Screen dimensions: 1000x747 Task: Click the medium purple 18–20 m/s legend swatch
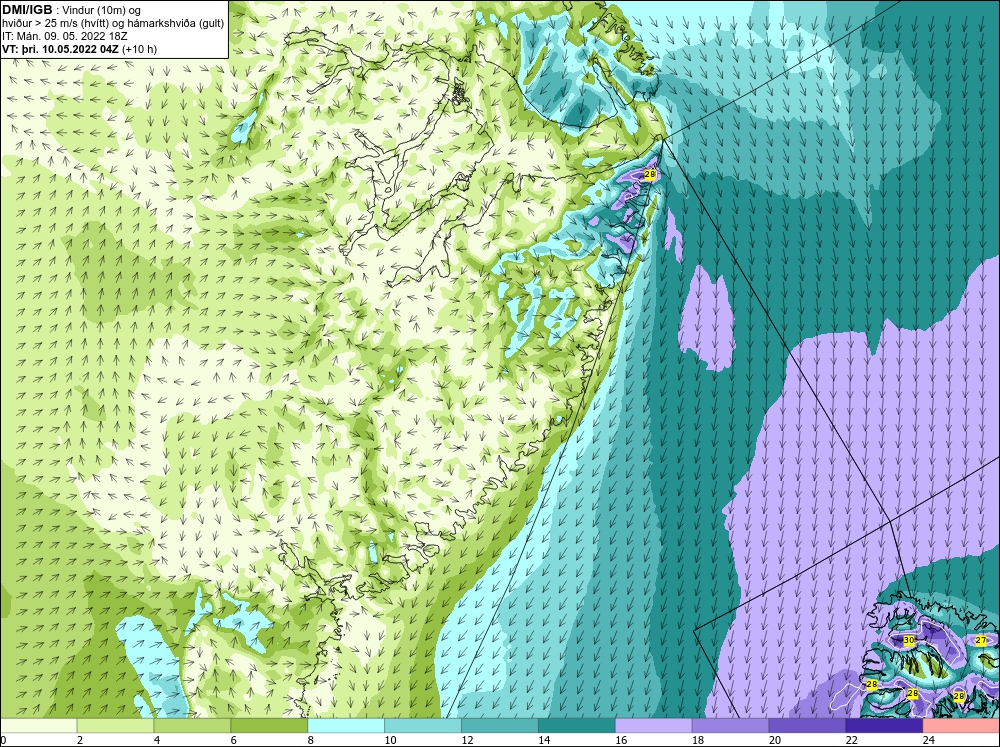730,726
